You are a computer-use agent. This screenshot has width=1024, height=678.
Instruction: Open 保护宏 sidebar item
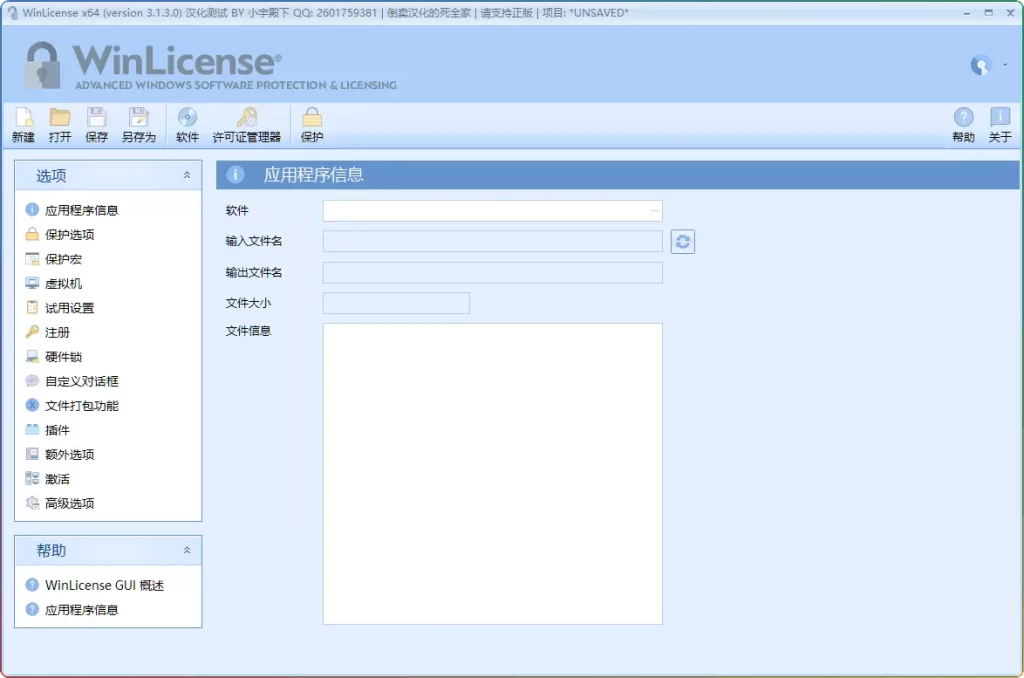pyautogui.click(x=54, y=259)
